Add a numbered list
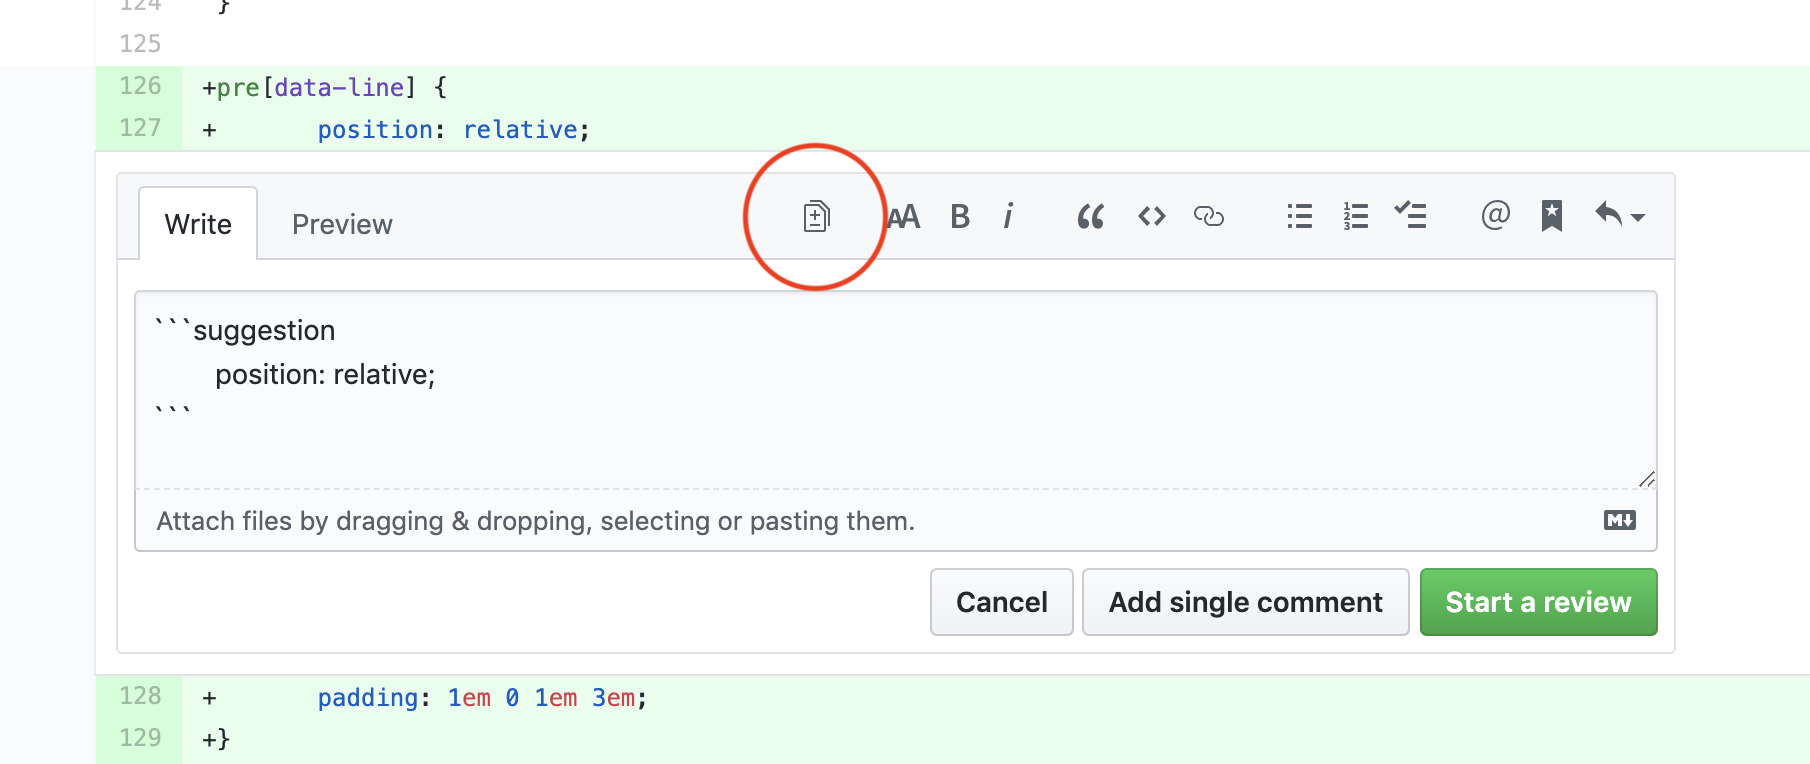 tap(1355, 216)
